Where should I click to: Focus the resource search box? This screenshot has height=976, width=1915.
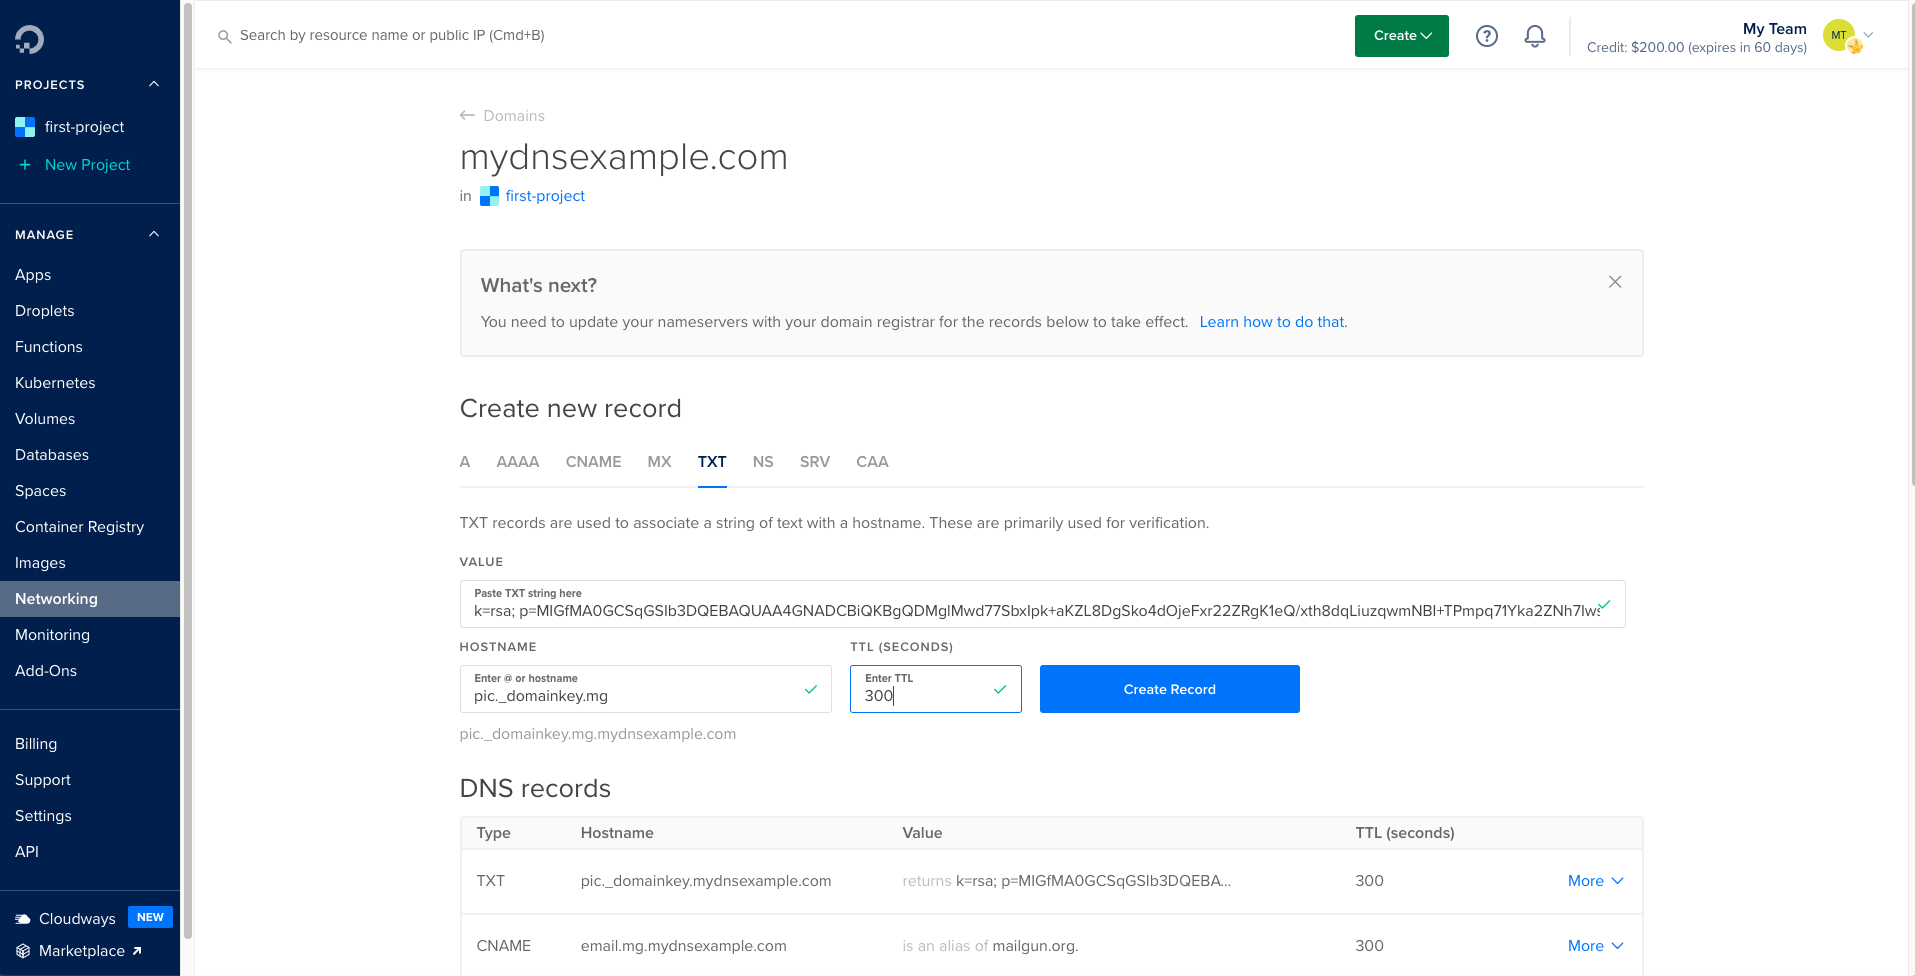[392, 36]
